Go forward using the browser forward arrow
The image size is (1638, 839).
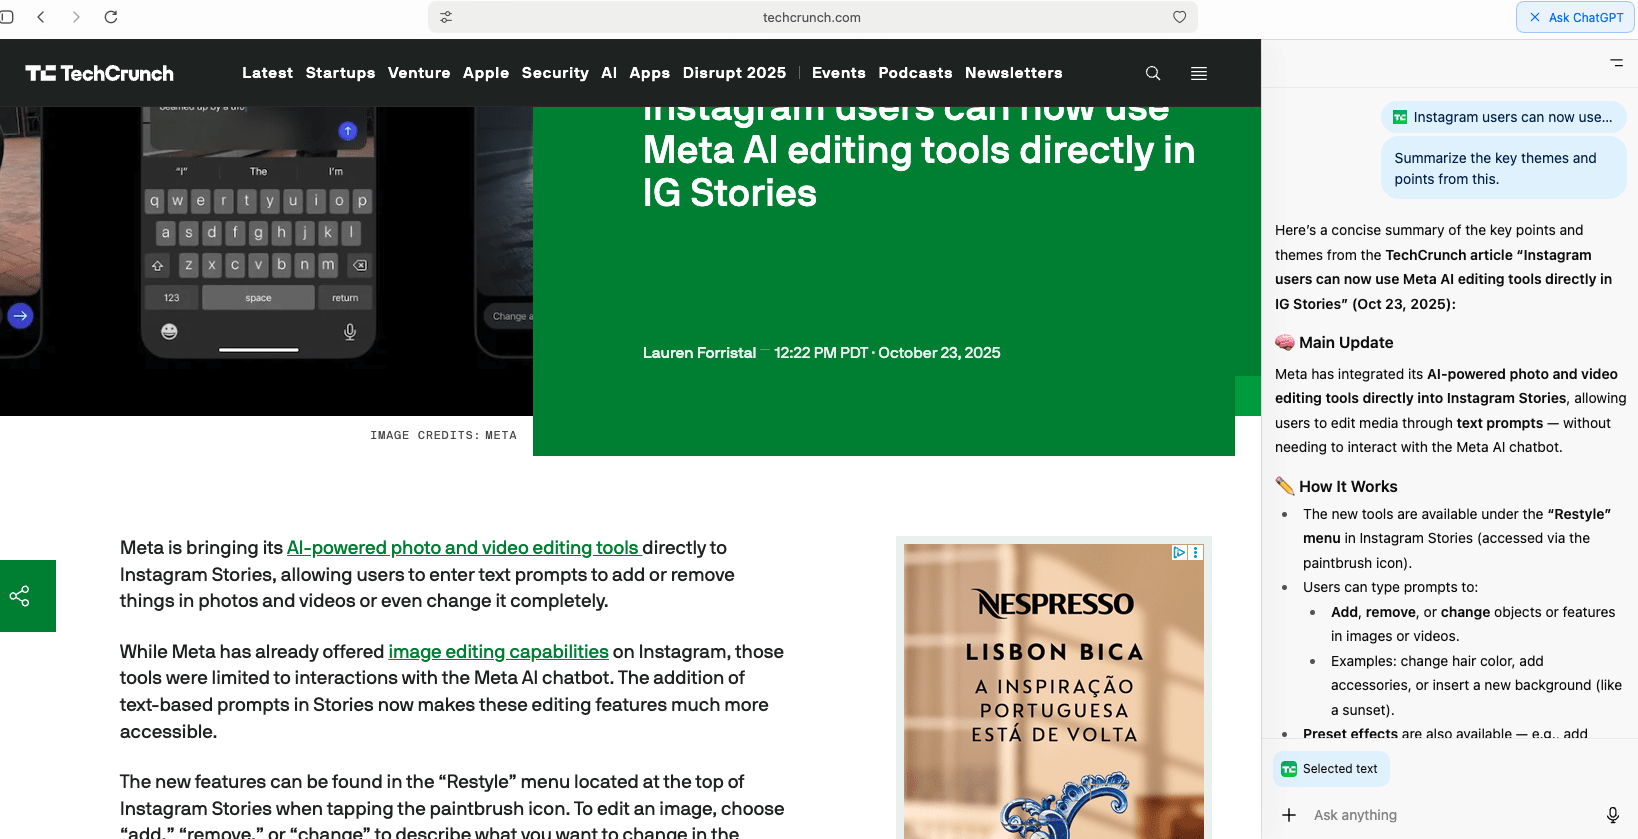76,17
